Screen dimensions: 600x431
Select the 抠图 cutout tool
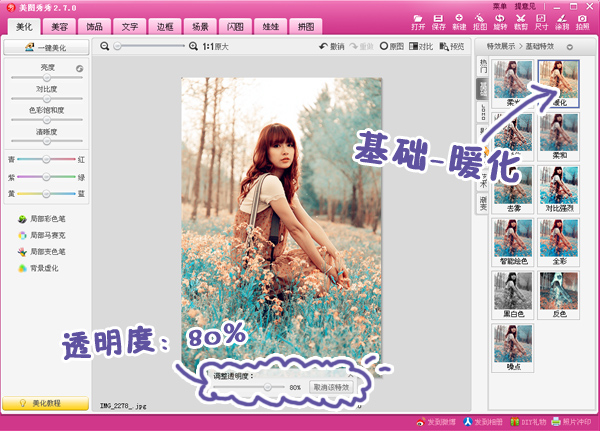tap(480, 22)
